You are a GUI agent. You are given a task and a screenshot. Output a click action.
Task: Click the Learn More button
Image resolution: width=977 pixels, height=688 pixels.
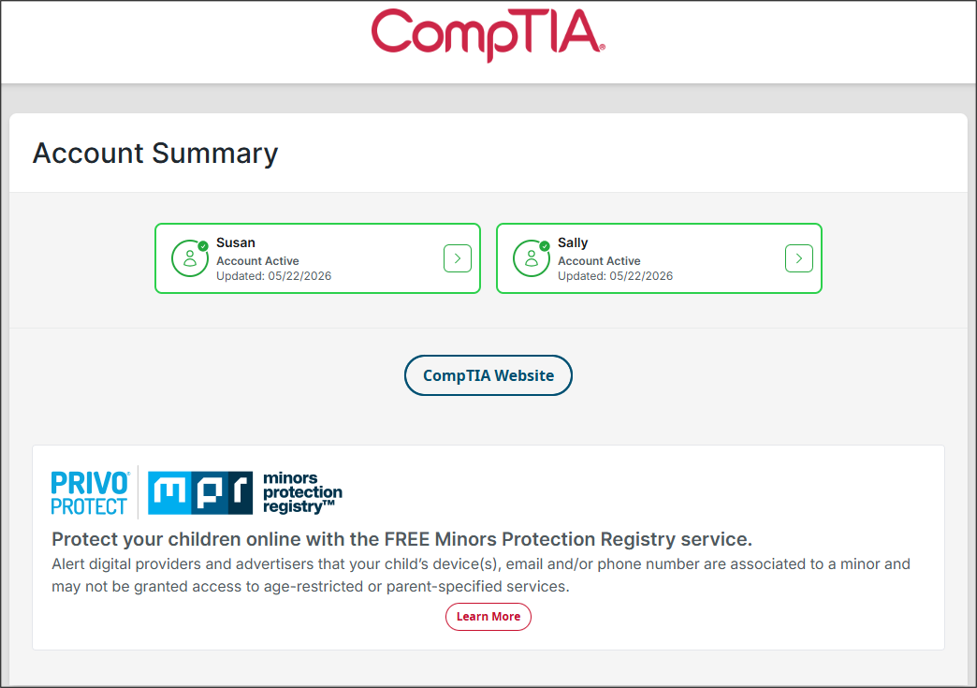[x=488, y=616]
